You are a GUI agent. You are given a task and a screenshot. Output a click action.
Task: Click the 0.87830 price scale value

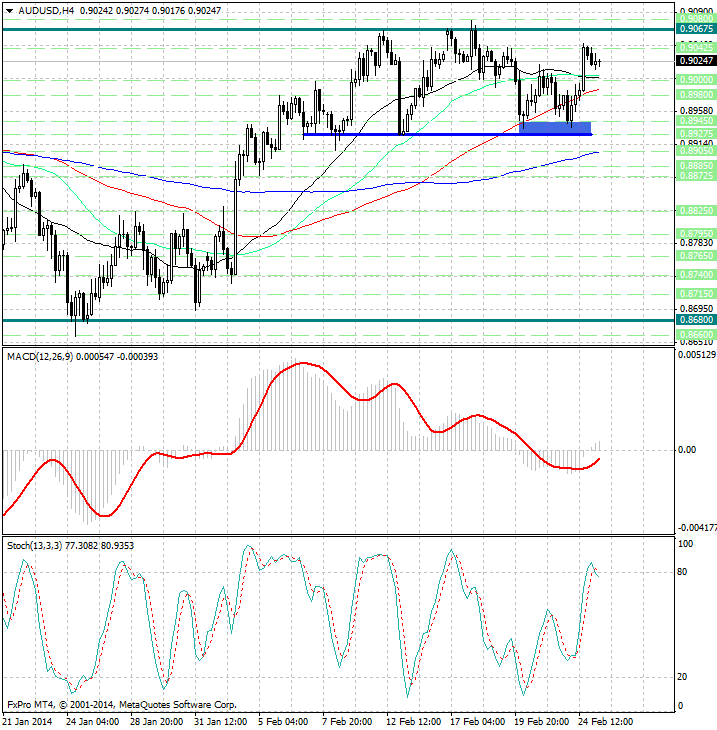[696, 243]
